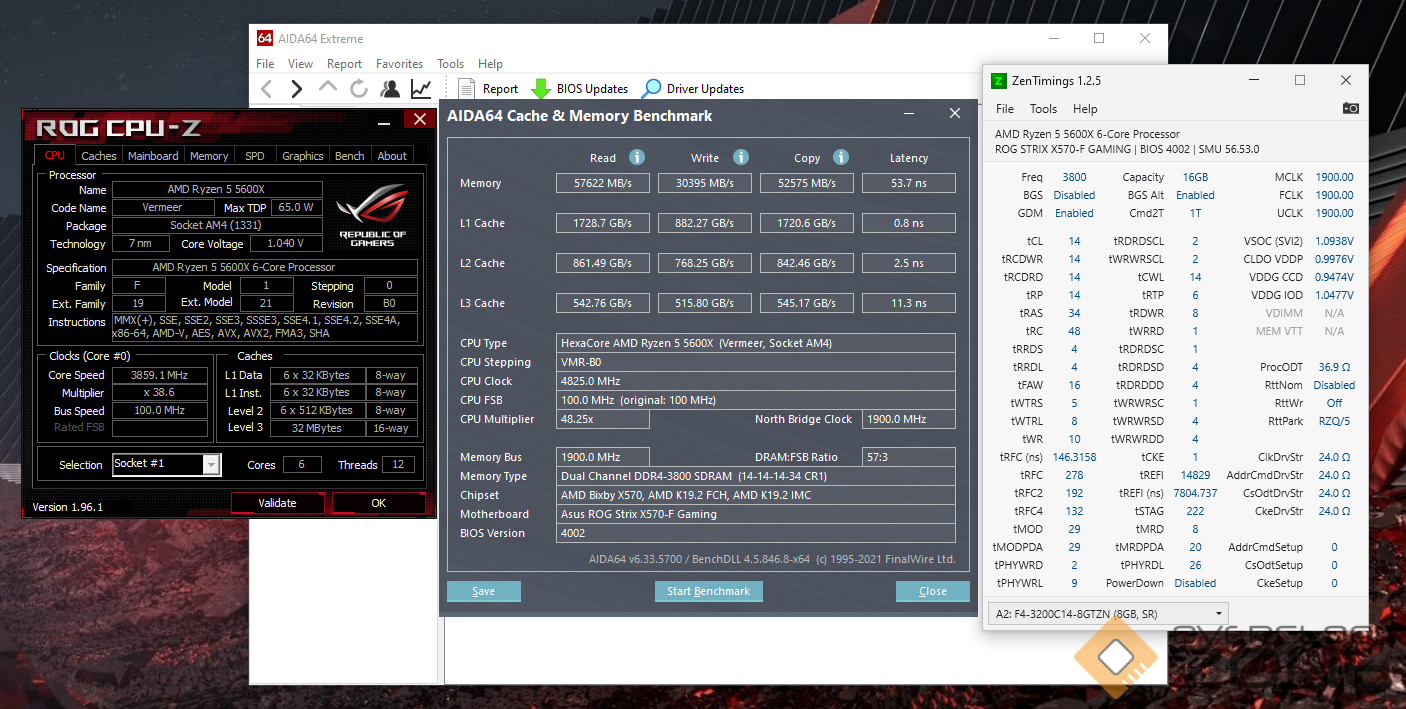Click the info icon next to Read

coord(637,157)
